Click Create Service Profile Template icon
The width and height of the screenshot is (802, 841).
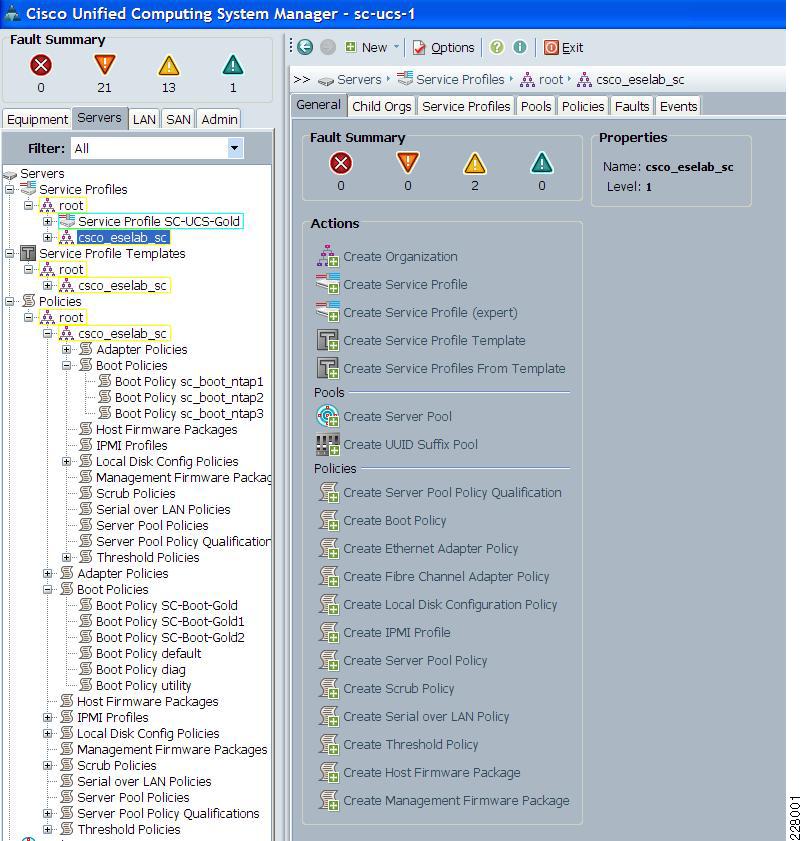(x=328, y=340)
